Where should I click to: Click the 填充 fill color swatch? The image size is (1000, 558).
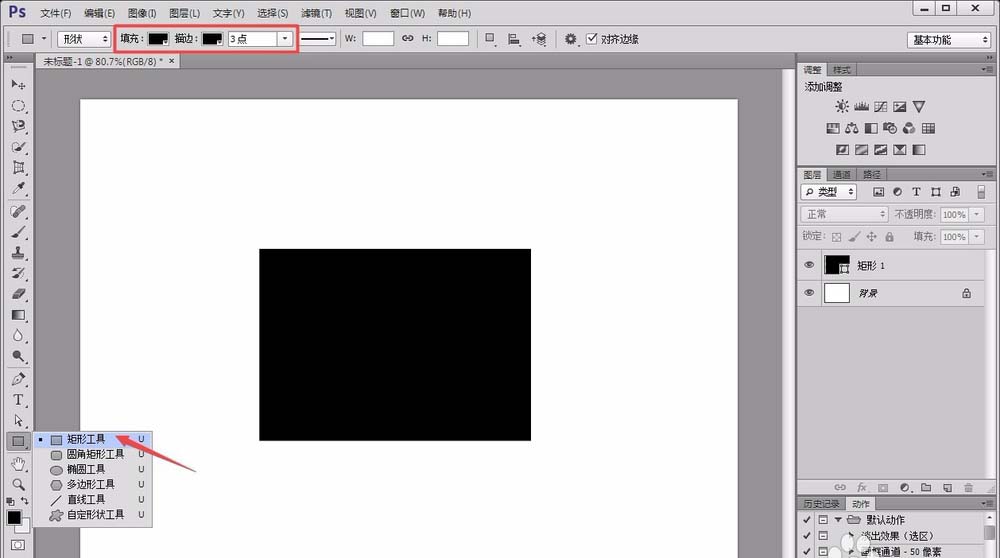[158, 39]
